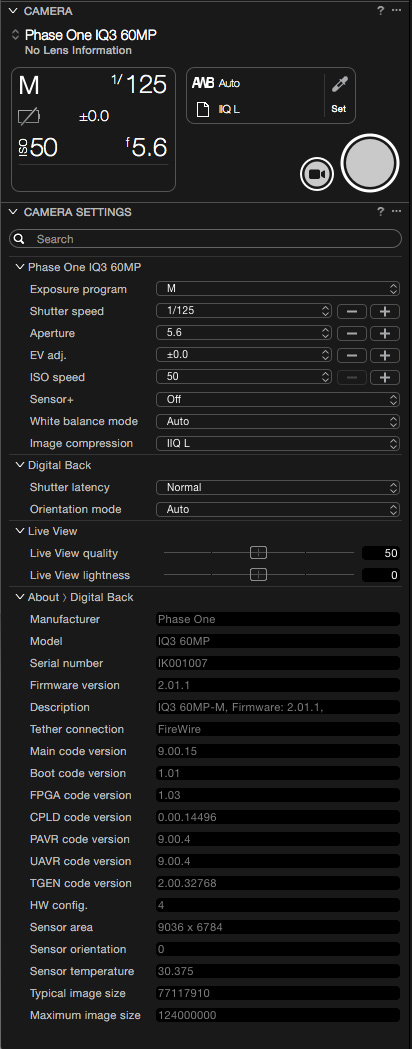Image resolution: width=412 pixels, height=1049 pixels.
Task: Open the Orientation mode dropdown
Action: coord(278,509)
